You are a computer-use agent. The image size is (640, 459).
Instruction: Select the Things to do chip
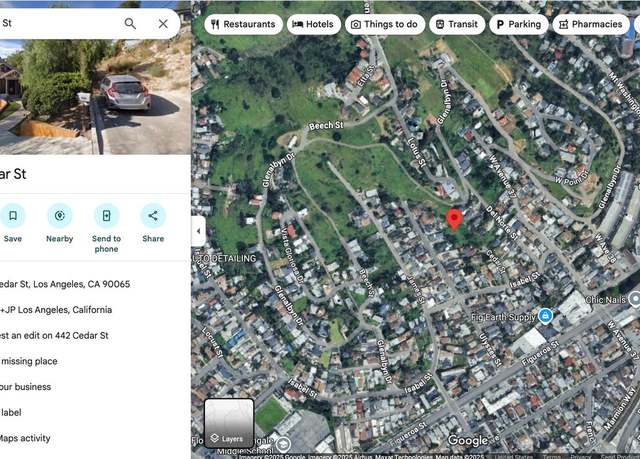click(385, 24)
